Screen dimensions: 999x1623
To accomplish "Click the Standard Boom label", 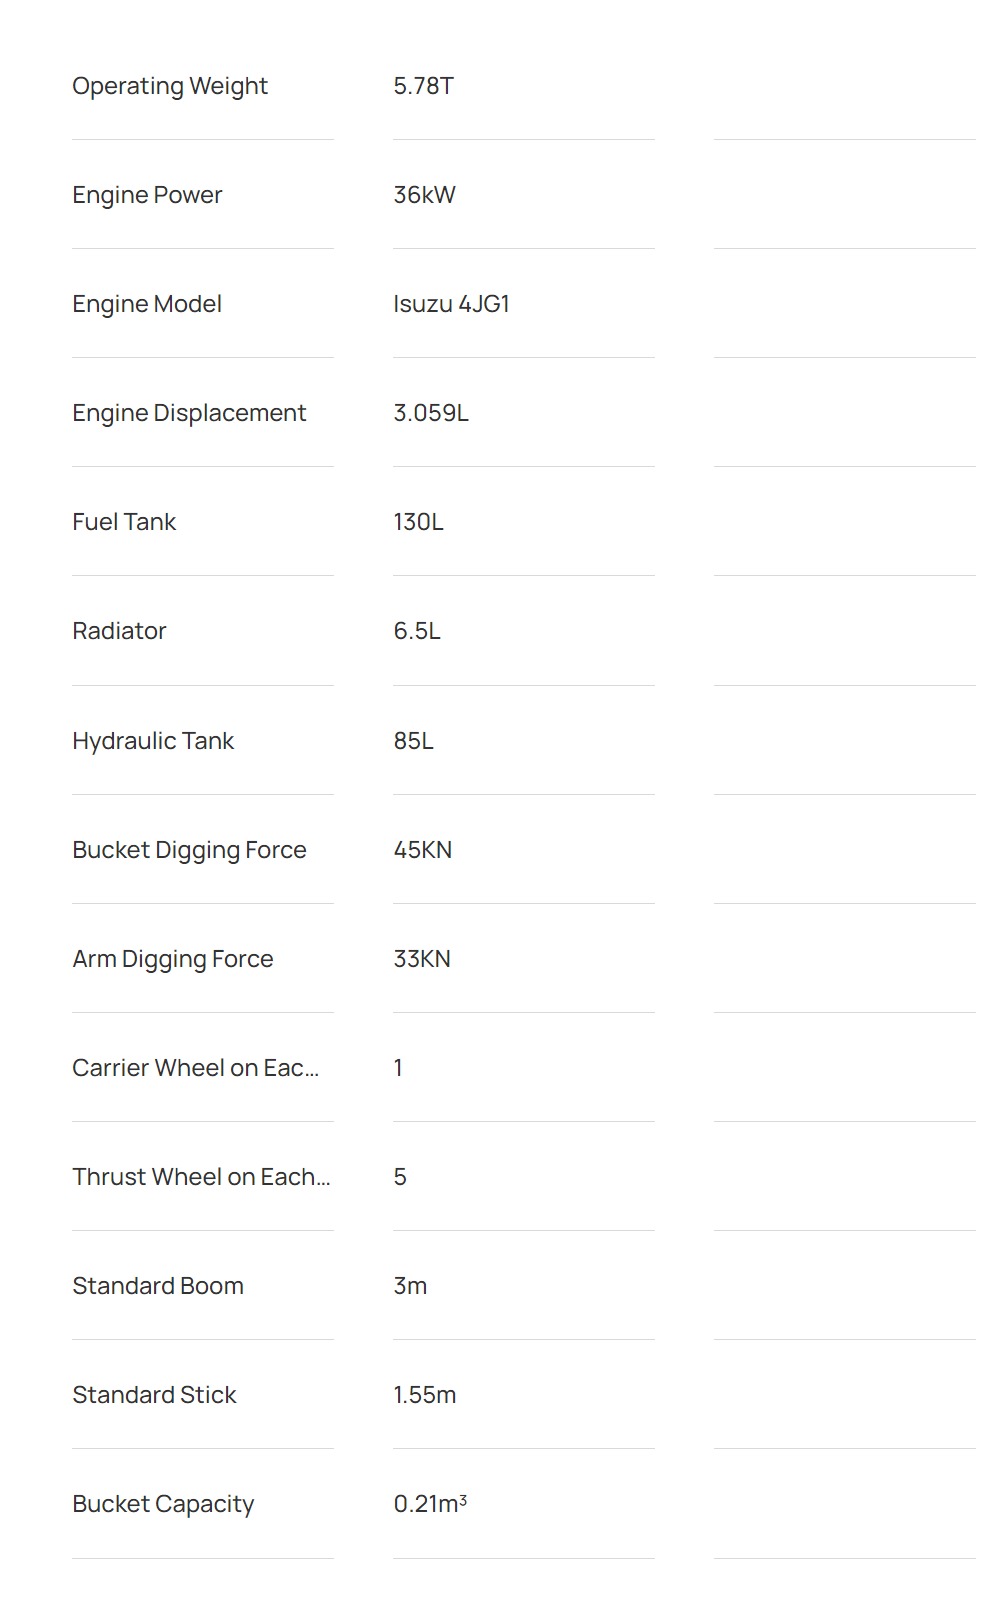I will click(158, 1286).
